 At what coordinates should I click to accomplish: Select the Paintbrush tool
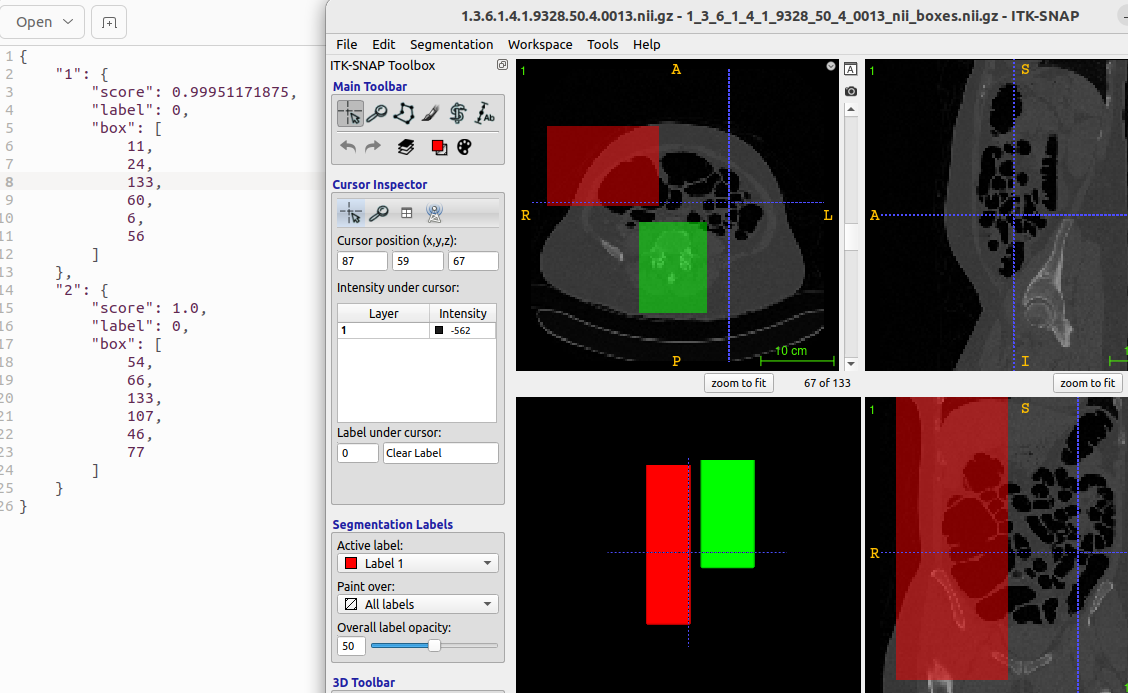click(x=430, y=113)
